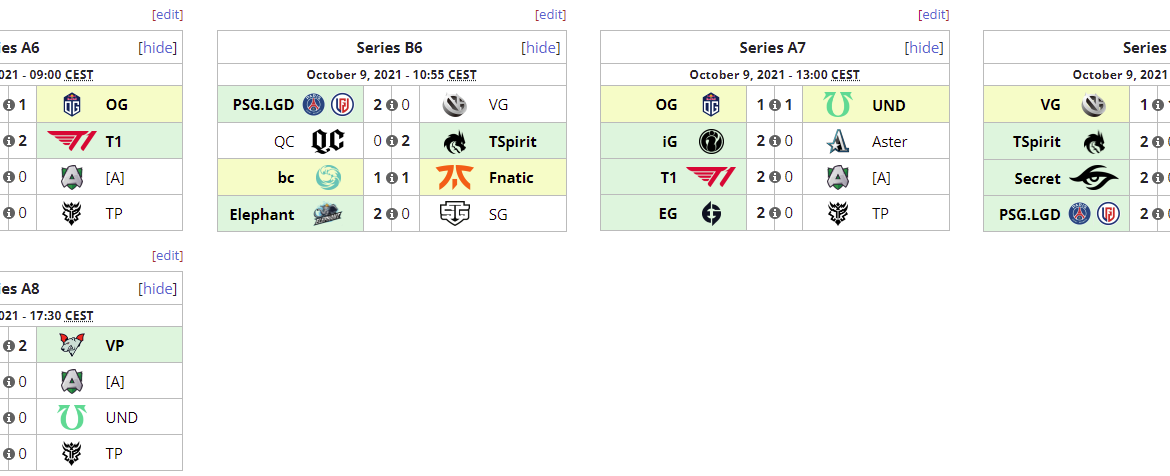Show match details for OG vs UND
The width and height of the screenshot is (1170, 476).
click(775, 105)
